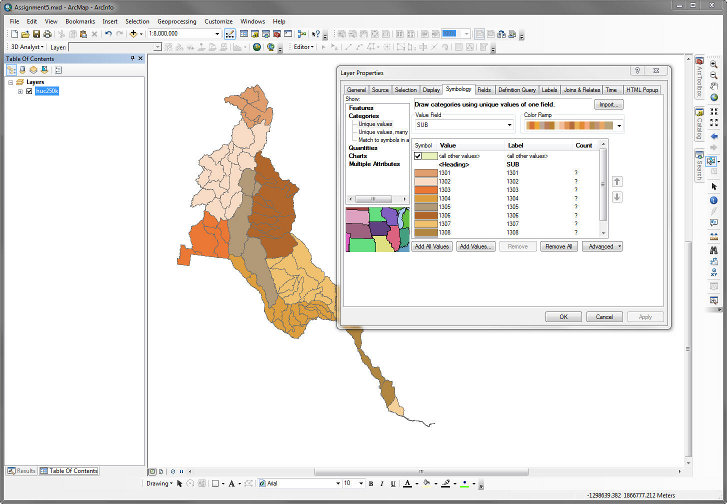Screen dimensions: 727x504
Task: Open the Bookmarks menu
Action: (80, 21)
